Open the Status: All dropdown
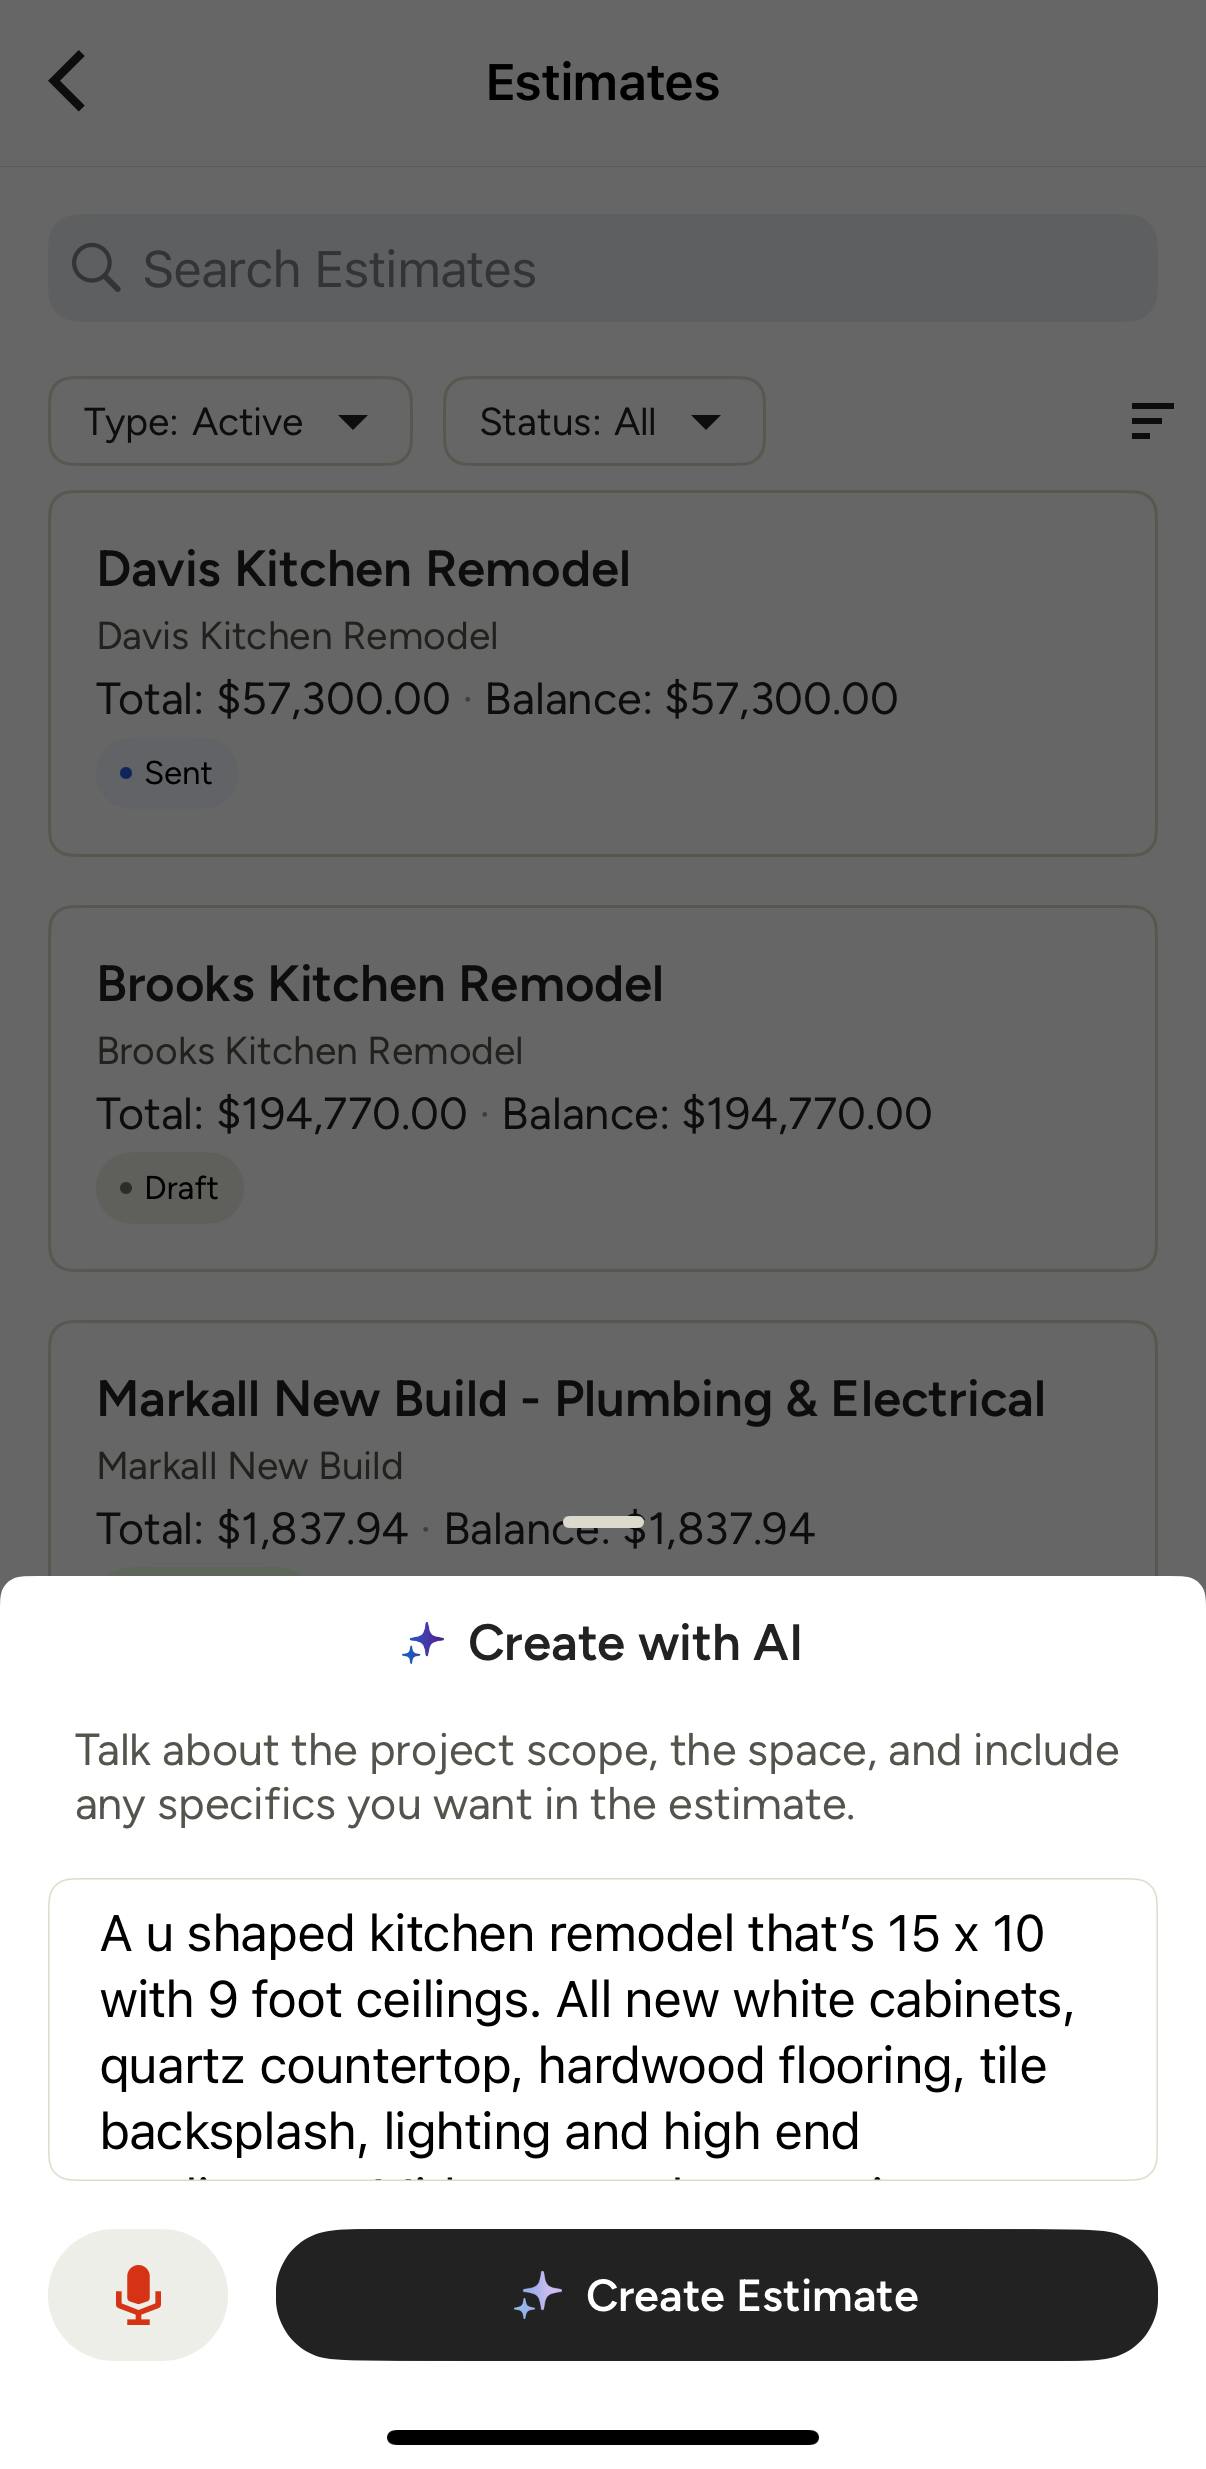Viewport: 1206px width, 2469px height. 604,421
